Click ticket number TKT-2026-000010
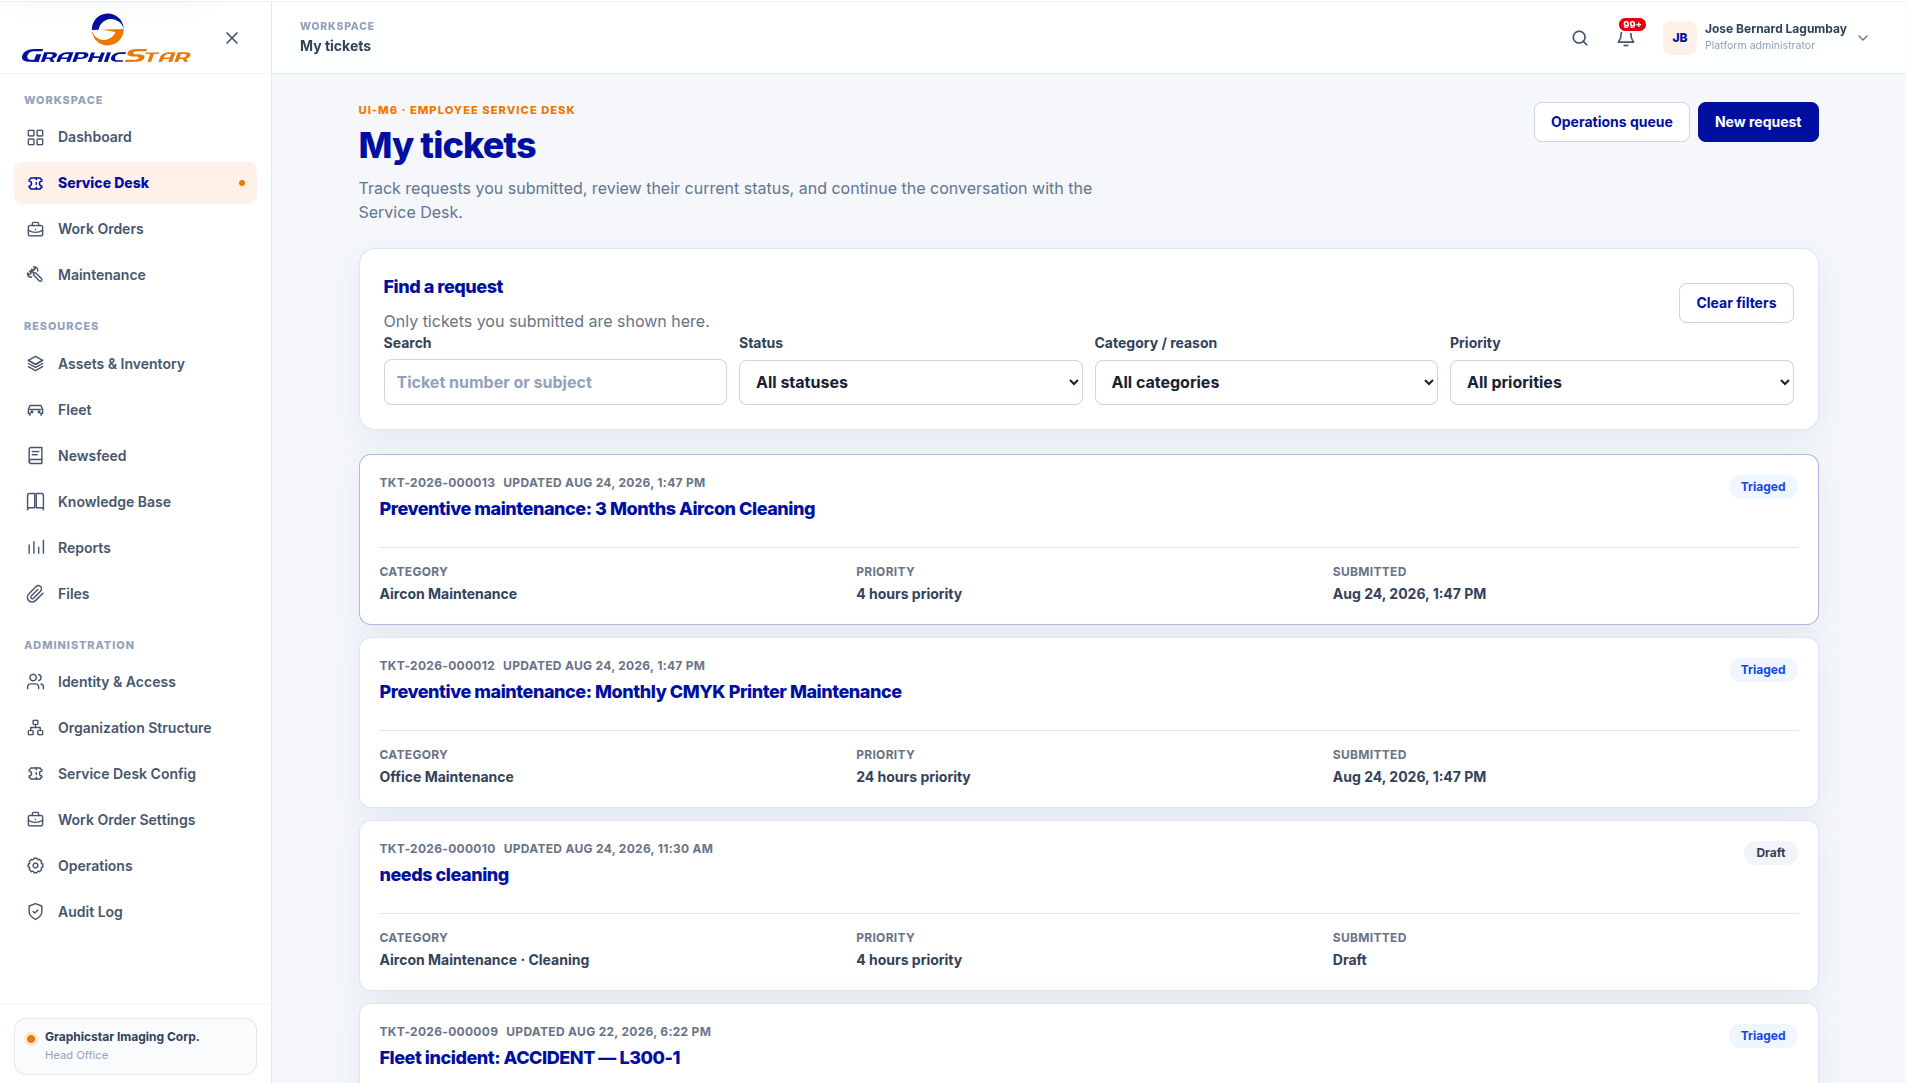This screenshot has width=1908, height=1083. 437,849
